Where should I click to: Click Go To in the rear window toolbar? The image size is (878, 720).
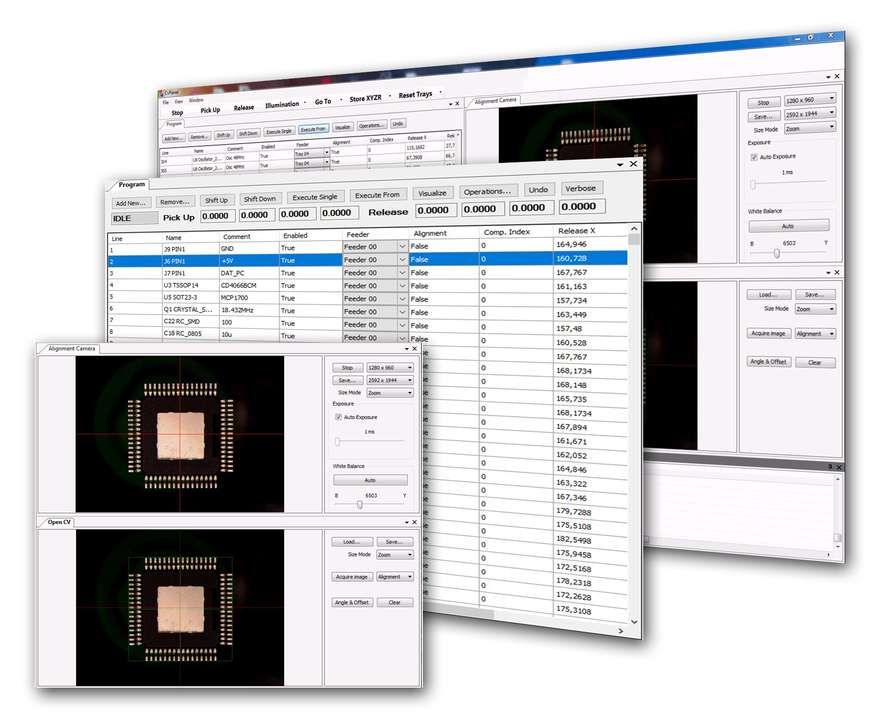tap(323, 101)
